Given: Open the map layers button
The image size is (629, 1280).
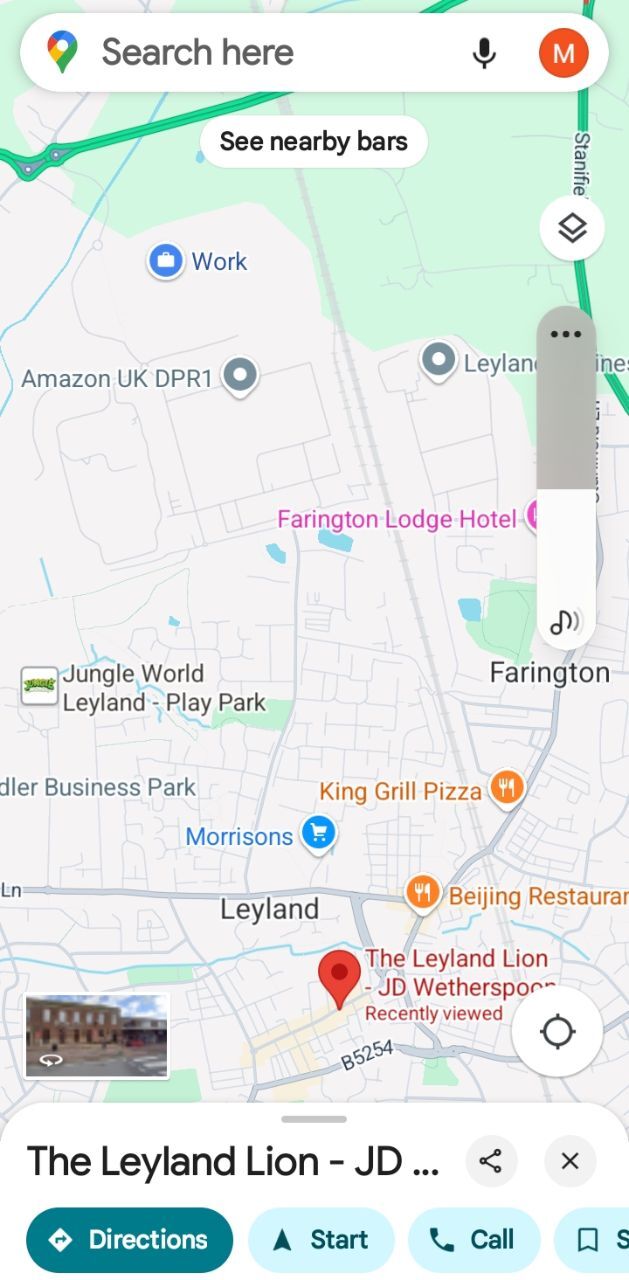Looking at the screenshot, I should coord(572,229).
